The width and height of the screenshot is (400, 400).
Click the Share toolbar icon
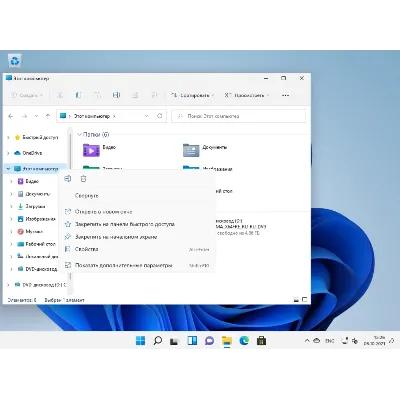coord(135,95)
